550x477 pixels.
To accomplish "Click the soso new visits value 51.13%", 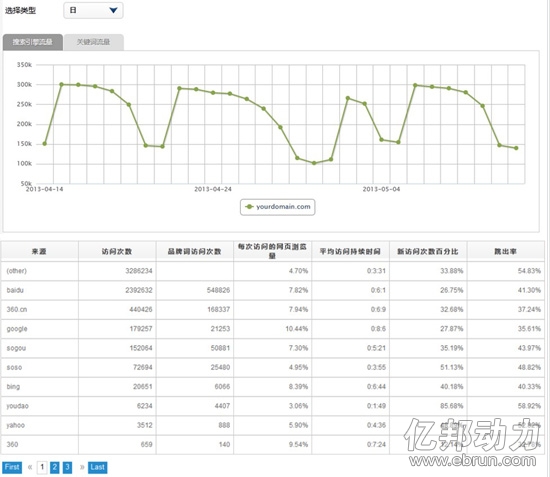I will (452, 367).
